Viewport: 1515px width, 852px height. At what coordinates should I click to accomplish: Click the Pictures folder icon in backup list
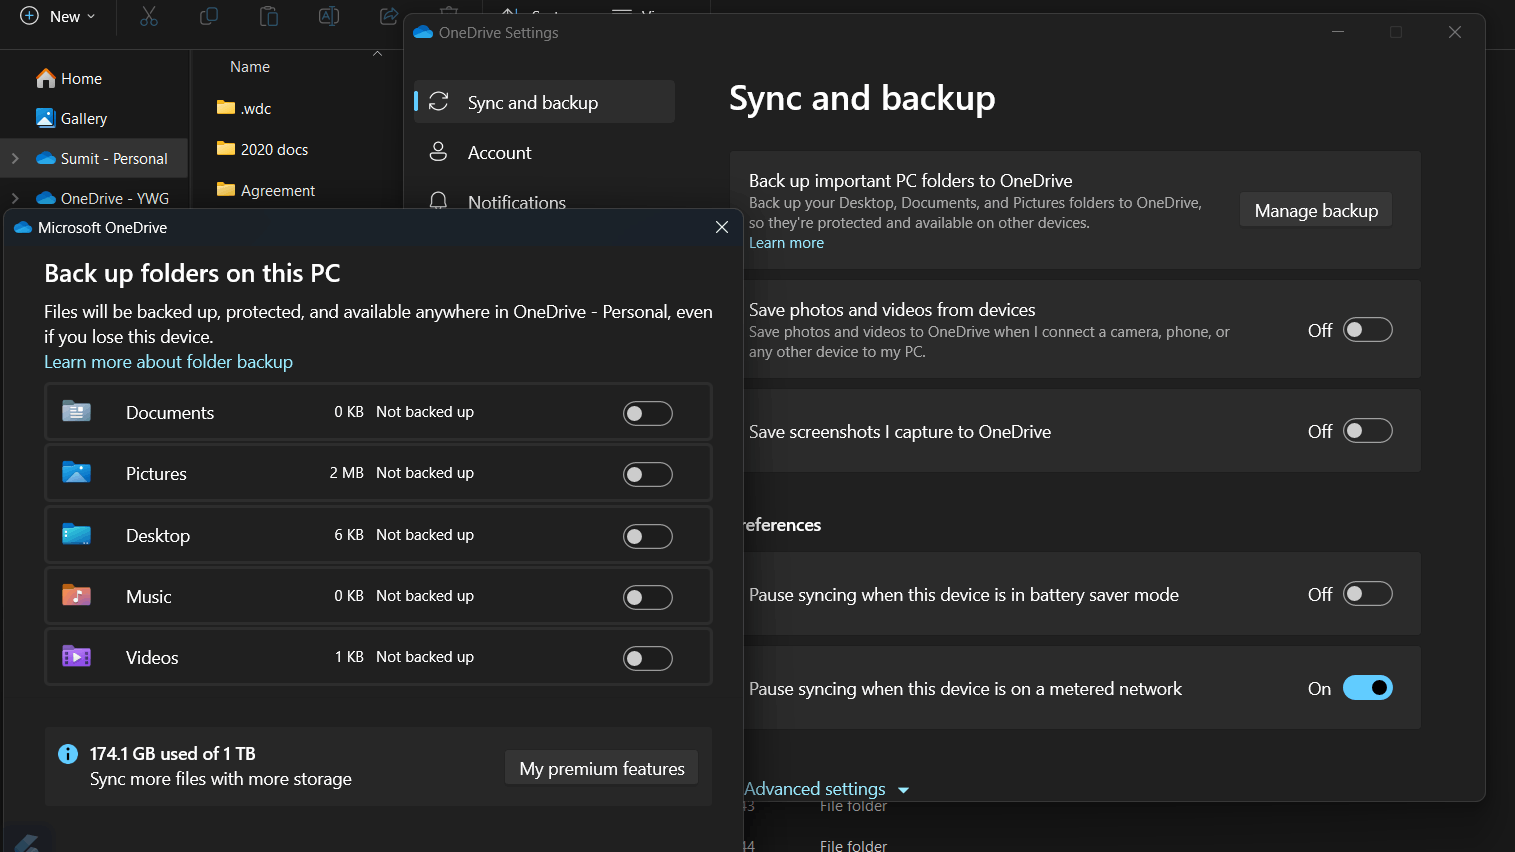tap(77, 473)
